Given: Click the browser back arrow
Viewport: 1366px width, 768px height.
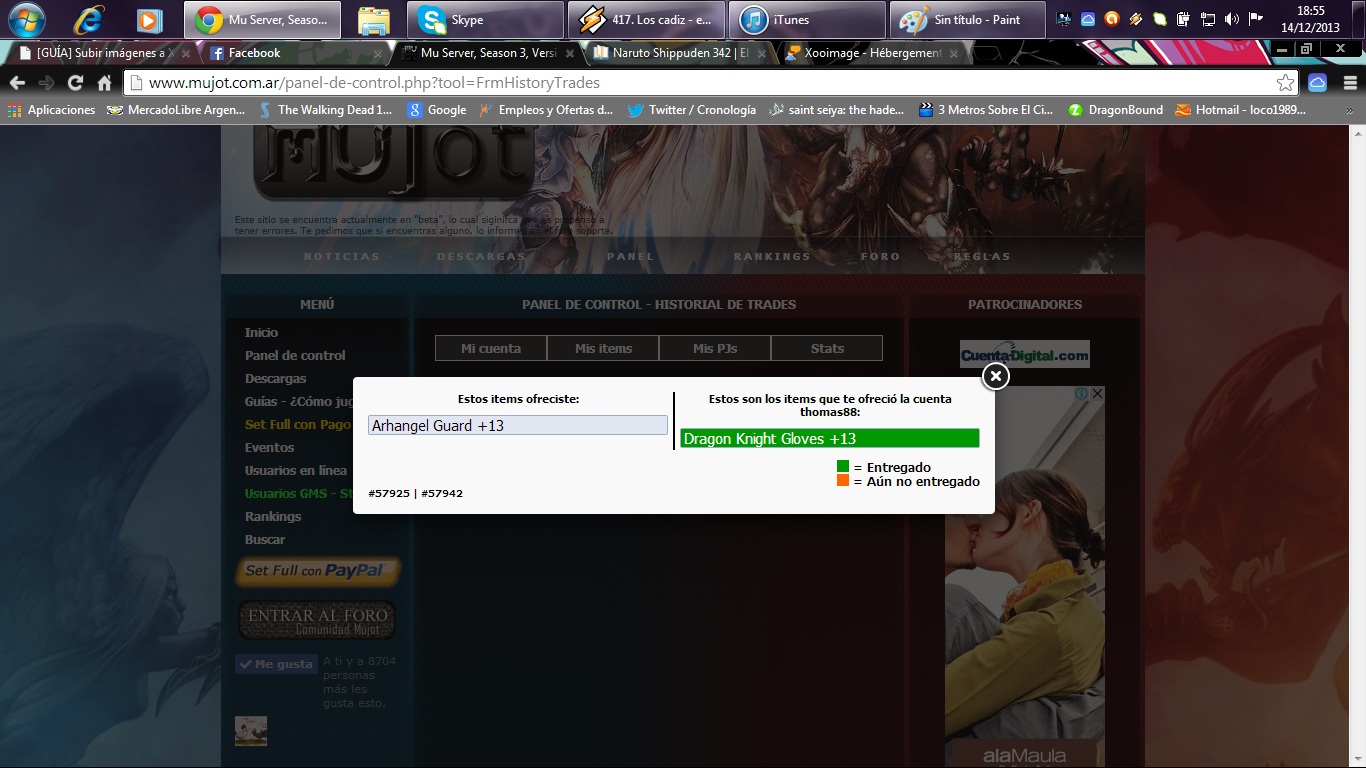Looking at the screenshot, I should 17,83.
